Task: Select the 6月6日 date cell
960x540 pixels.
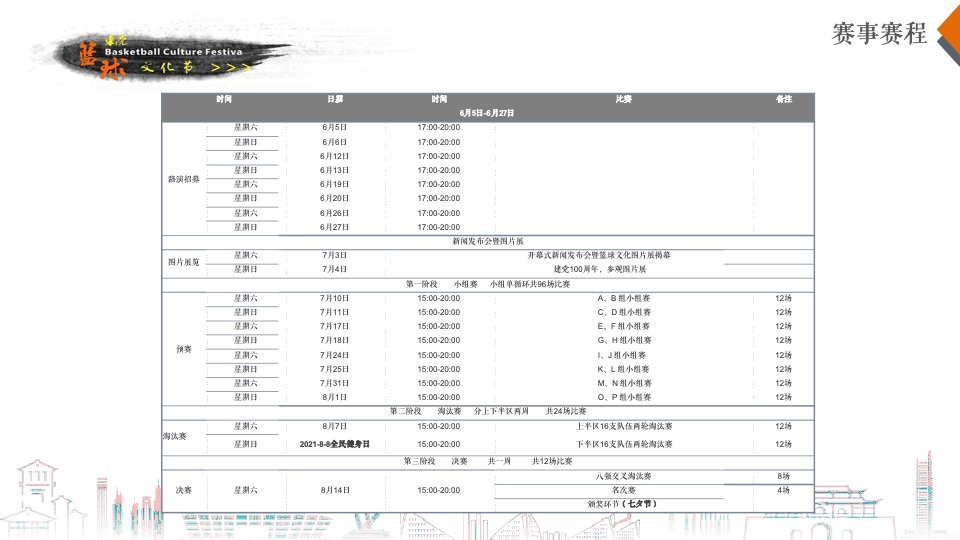Action: [334, 142]
